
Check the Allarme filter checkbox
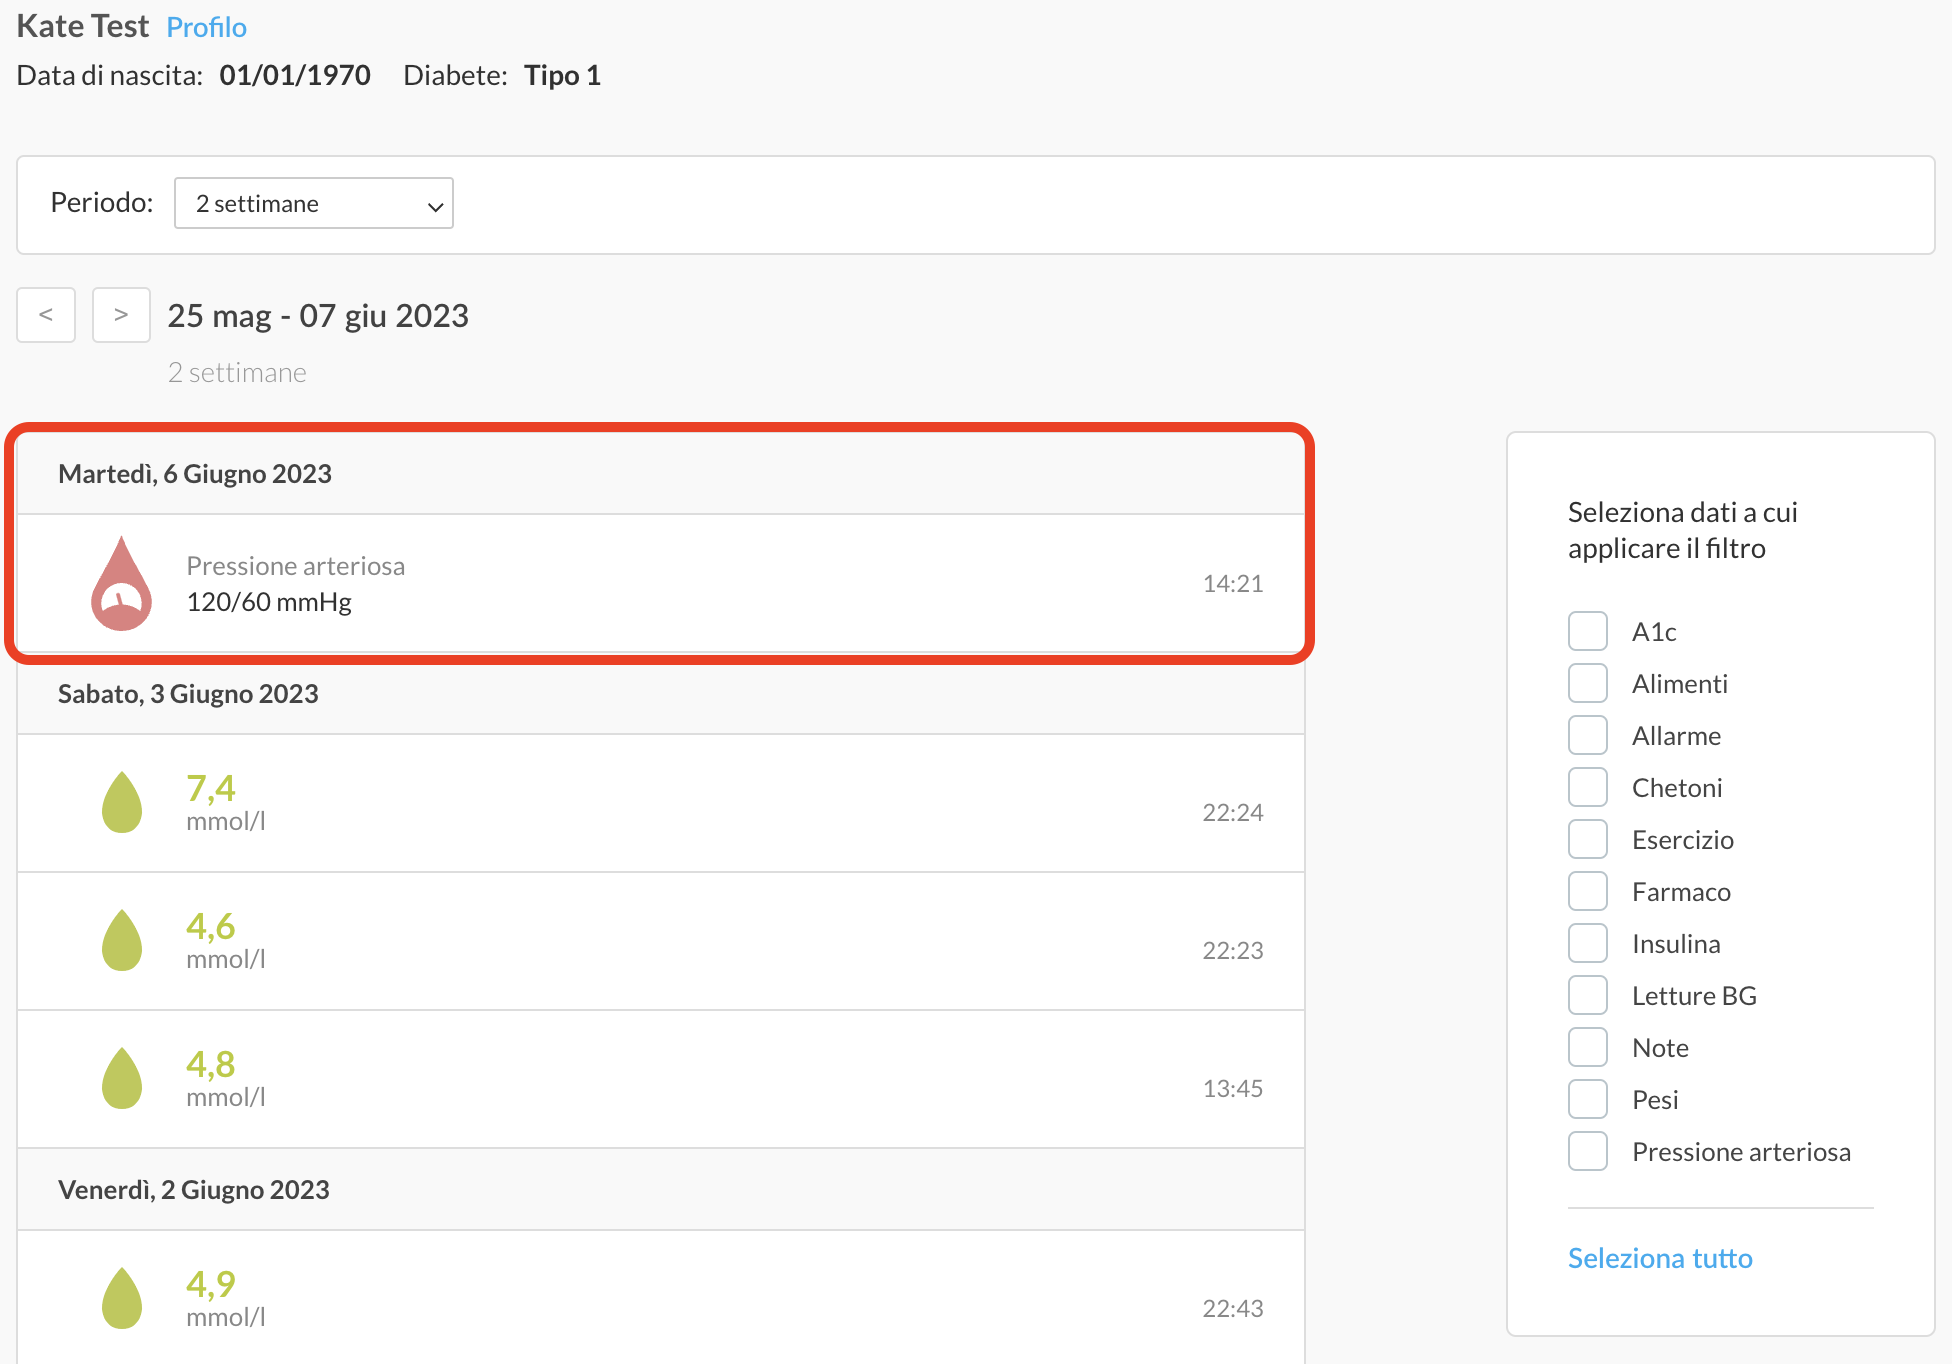1588,736
